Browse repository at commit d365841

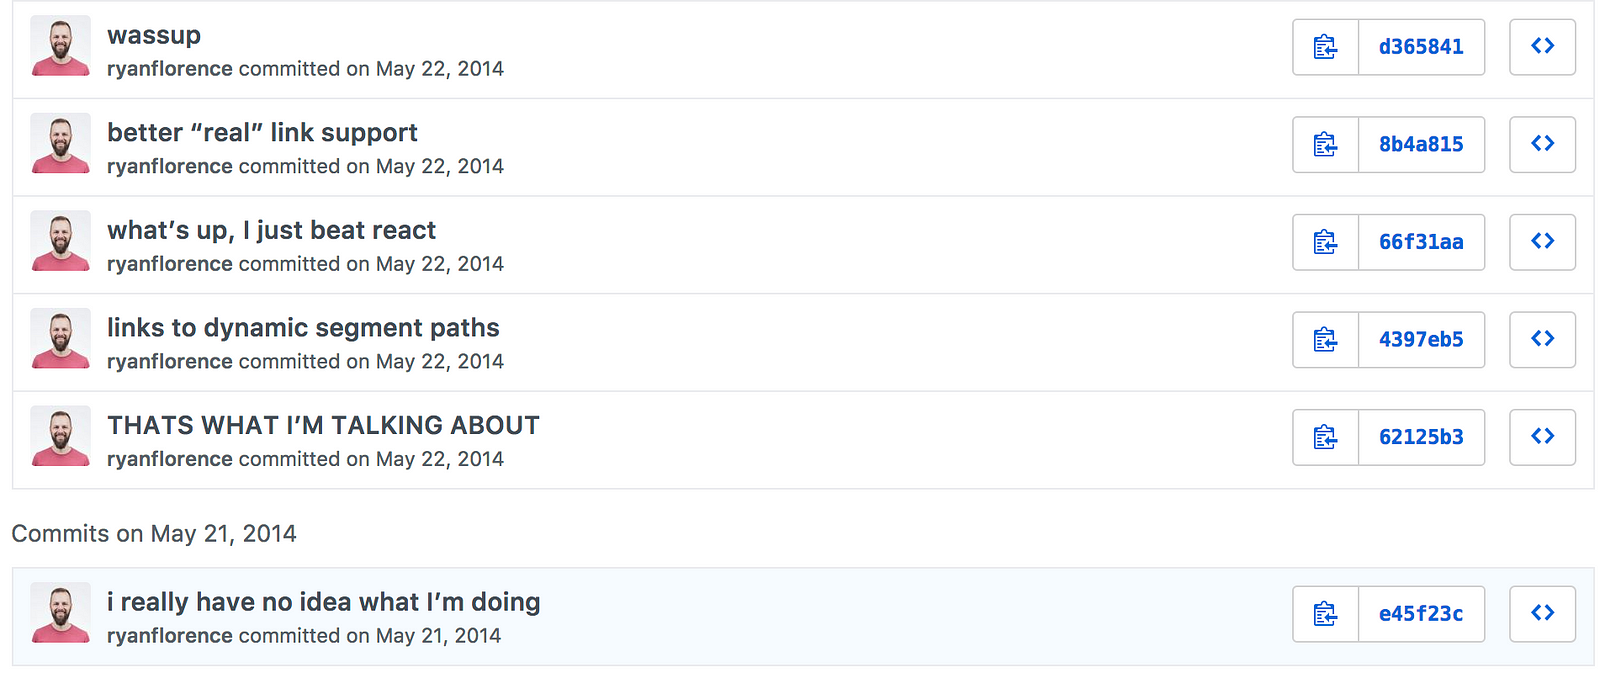coord(1542,47)
